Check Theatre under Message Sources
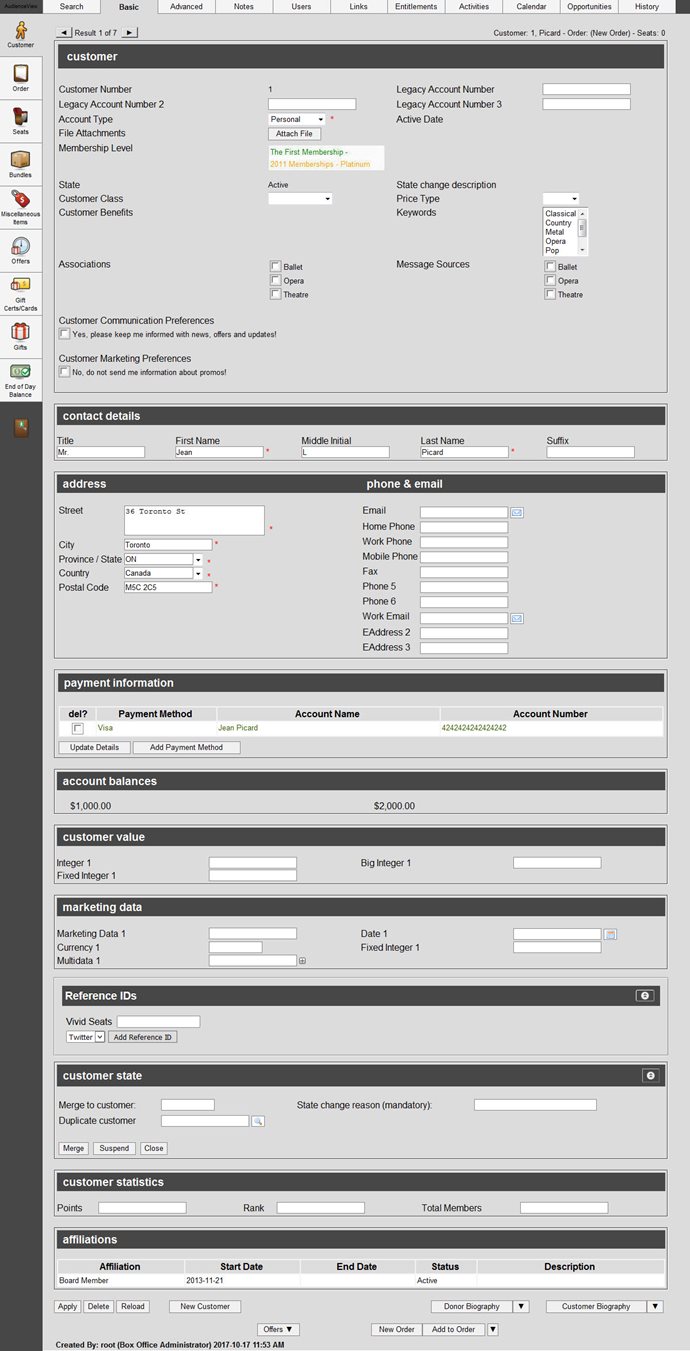The image size is (690, 1351). pos(550,295)
